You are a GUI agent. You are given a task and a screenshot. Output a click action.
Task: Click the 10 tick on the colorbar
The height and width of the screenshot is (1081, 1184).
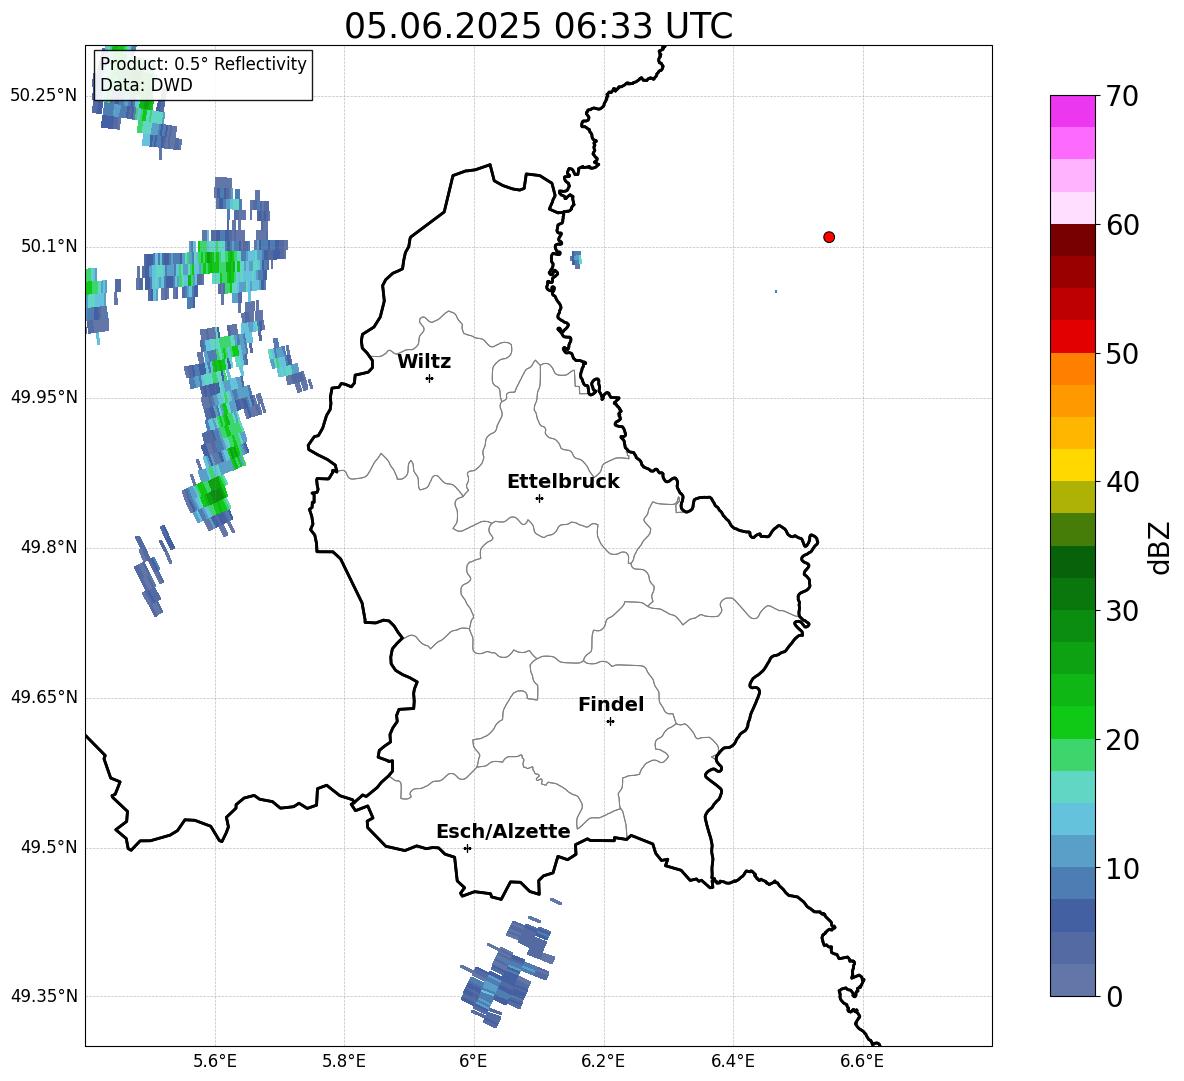point(1122,868)
